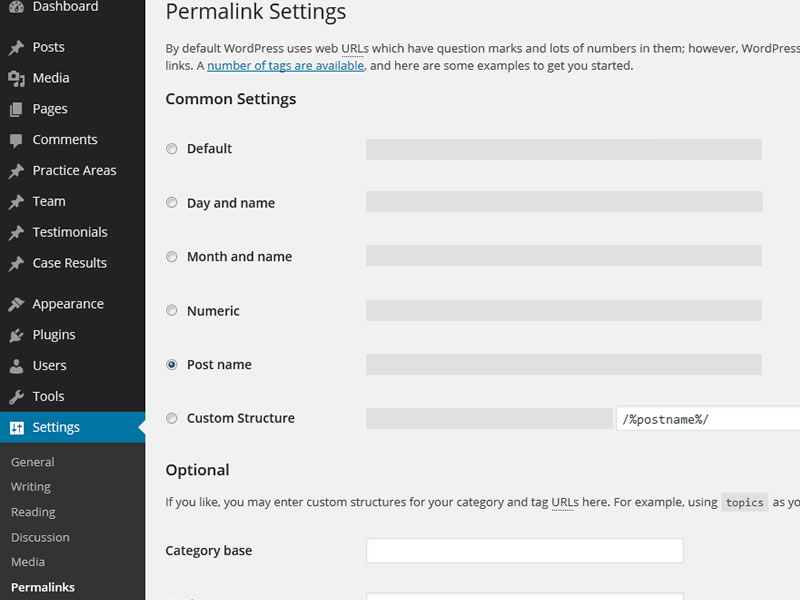Image resolution: width=800 pixels, height=600 pixels.
Task: Go to the General settings submenu
Action: pyautogui.click(x=33, y=462)
